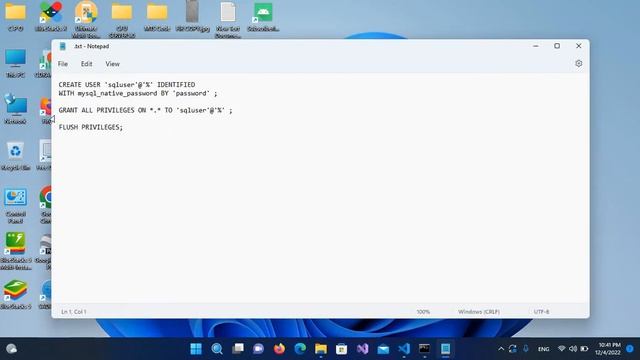This screenshot has width=640, height=360.
Task: Open the Mail app on the taskbar
Action: click(383, 349)
